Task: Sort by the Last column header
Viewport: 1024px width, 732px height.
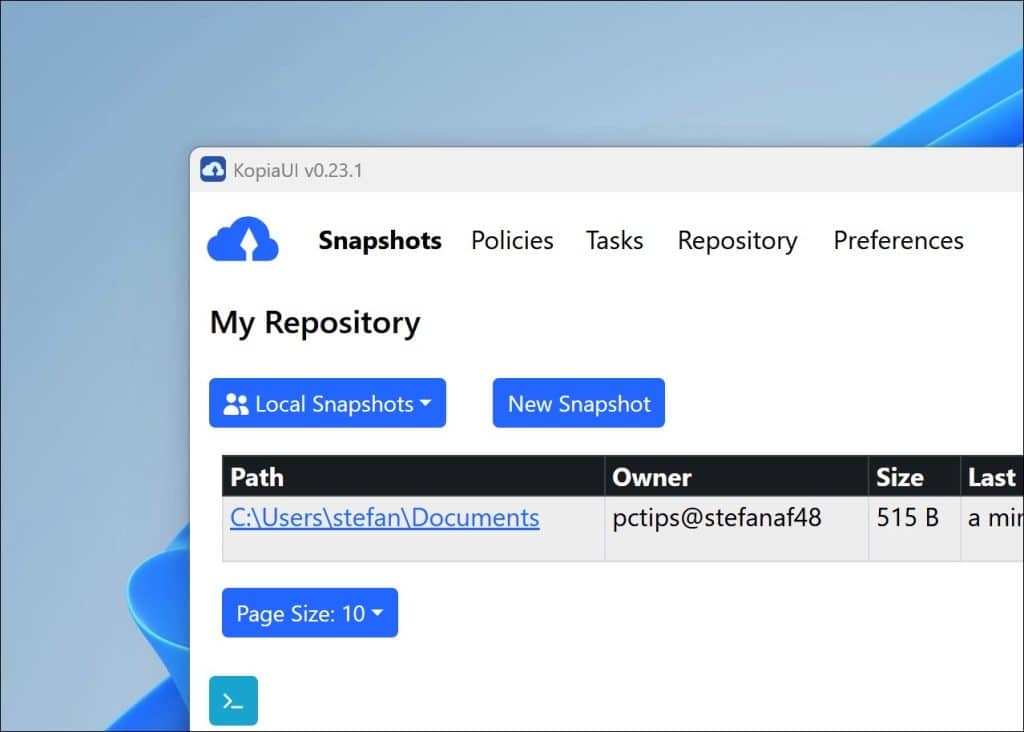Action: (x=992, y=476)
